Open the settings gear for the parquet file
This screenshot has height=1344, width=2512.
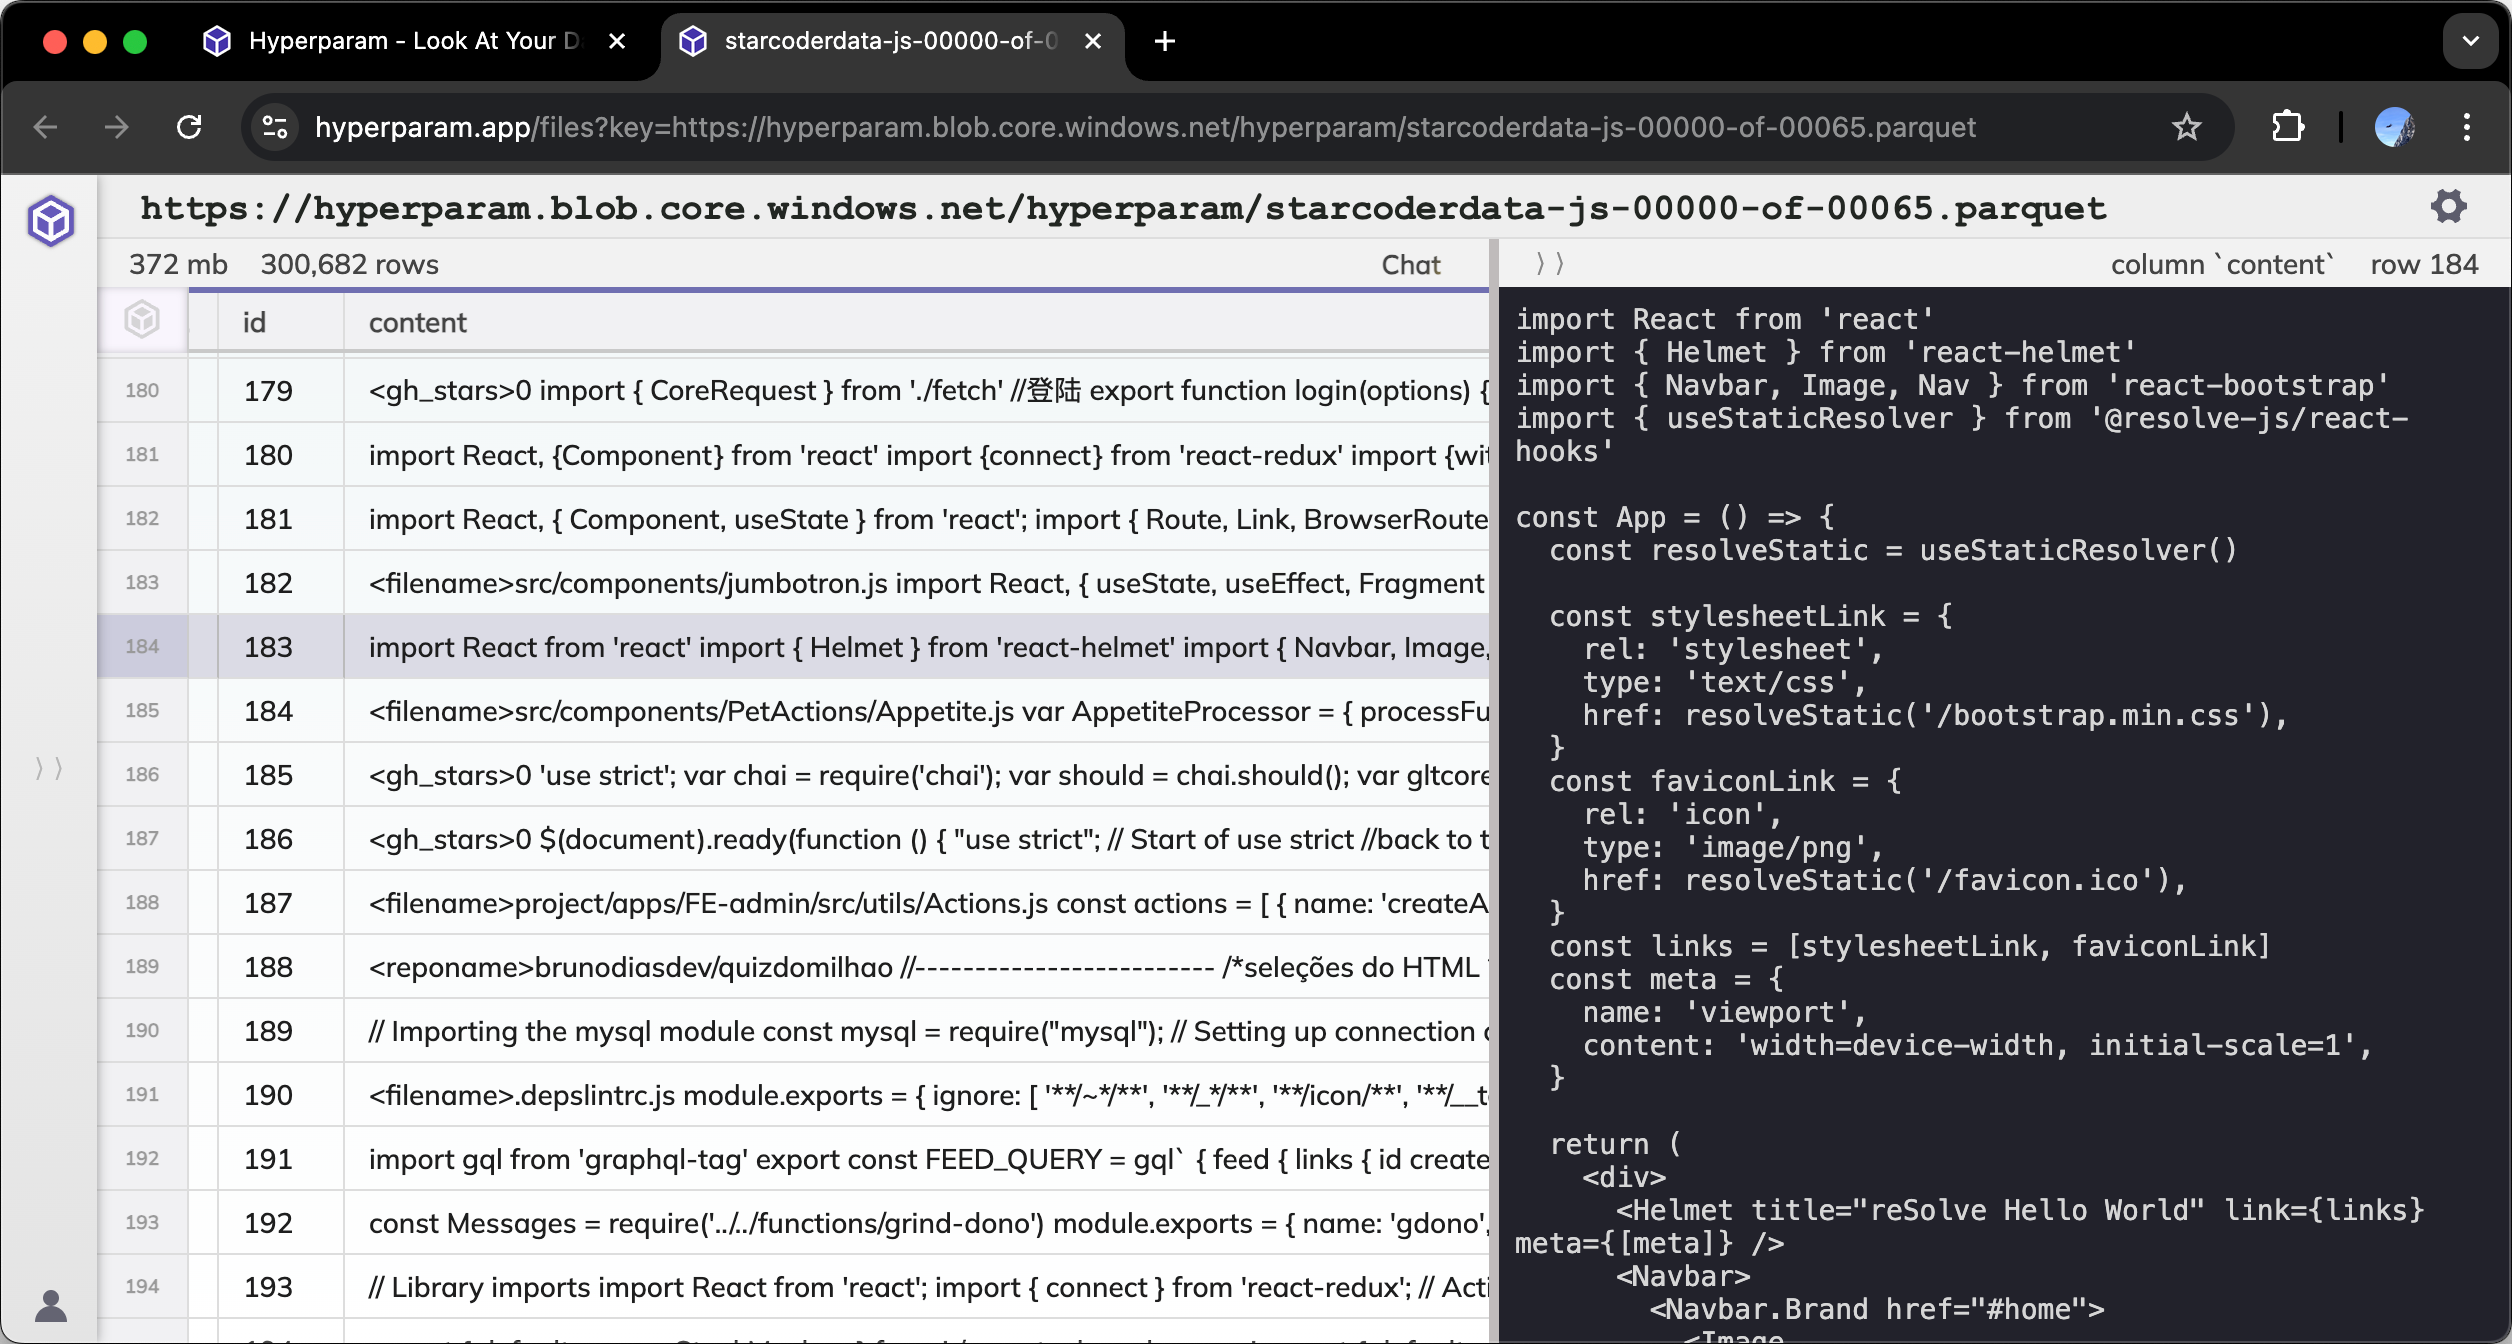2447,206
